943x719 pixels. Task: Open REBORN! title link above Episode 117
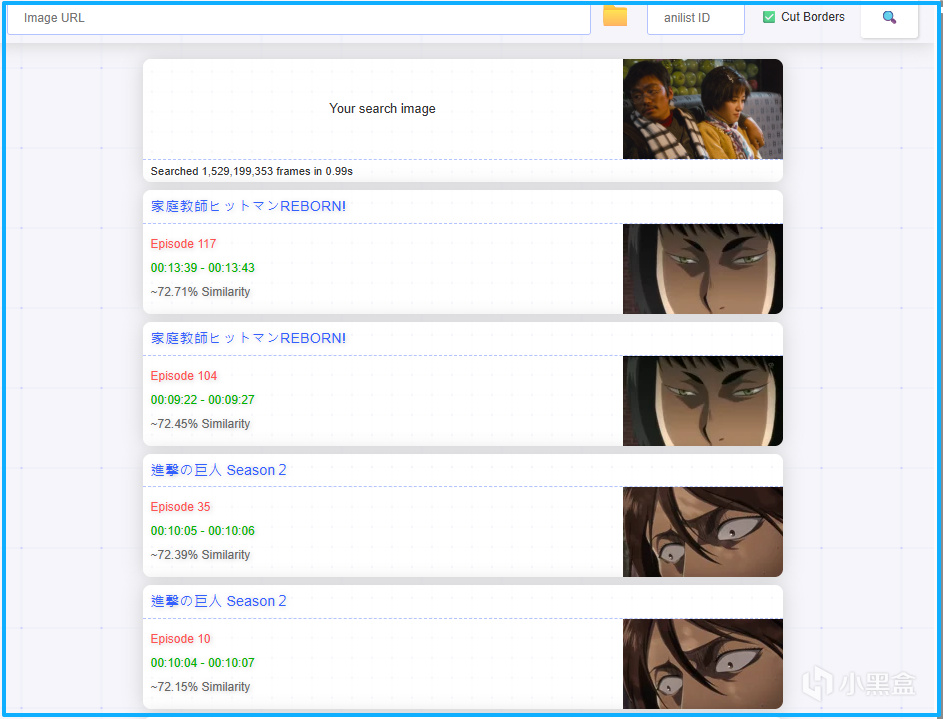(x=248, y=206)
